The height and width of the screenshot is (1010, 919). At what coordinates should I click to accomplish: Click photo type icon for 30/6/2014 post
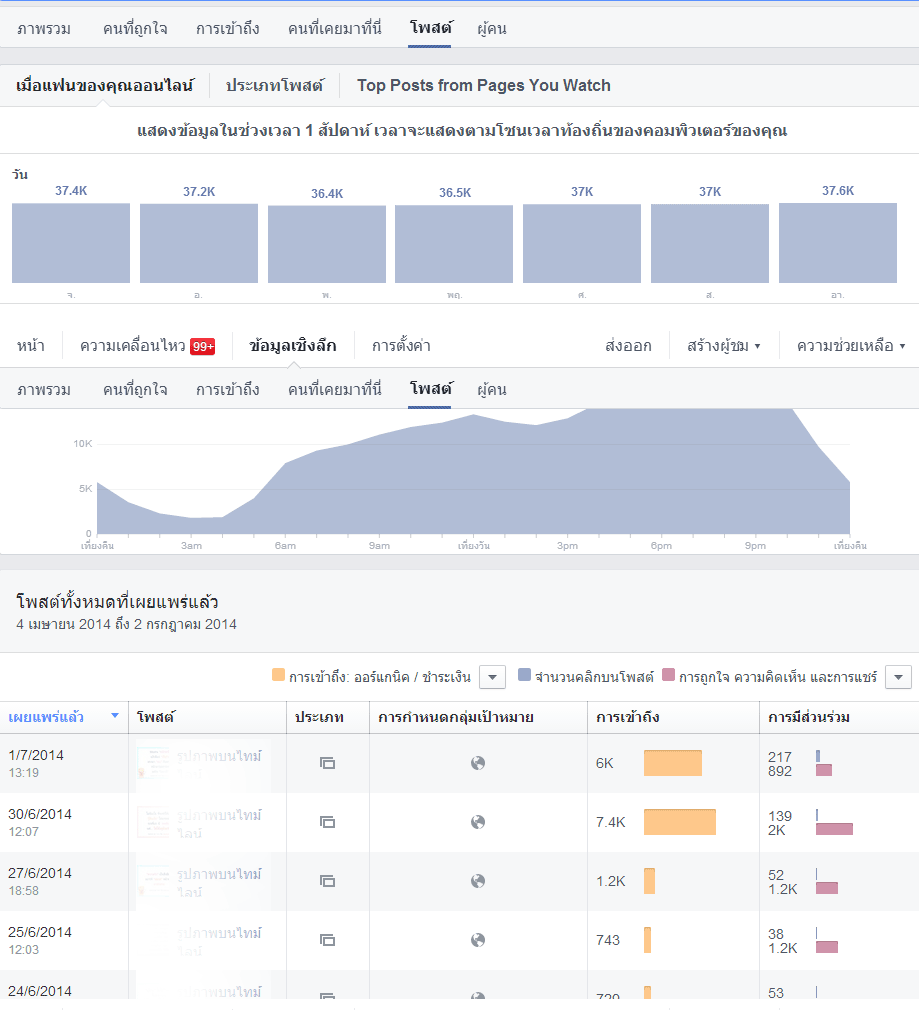(327, 822)
